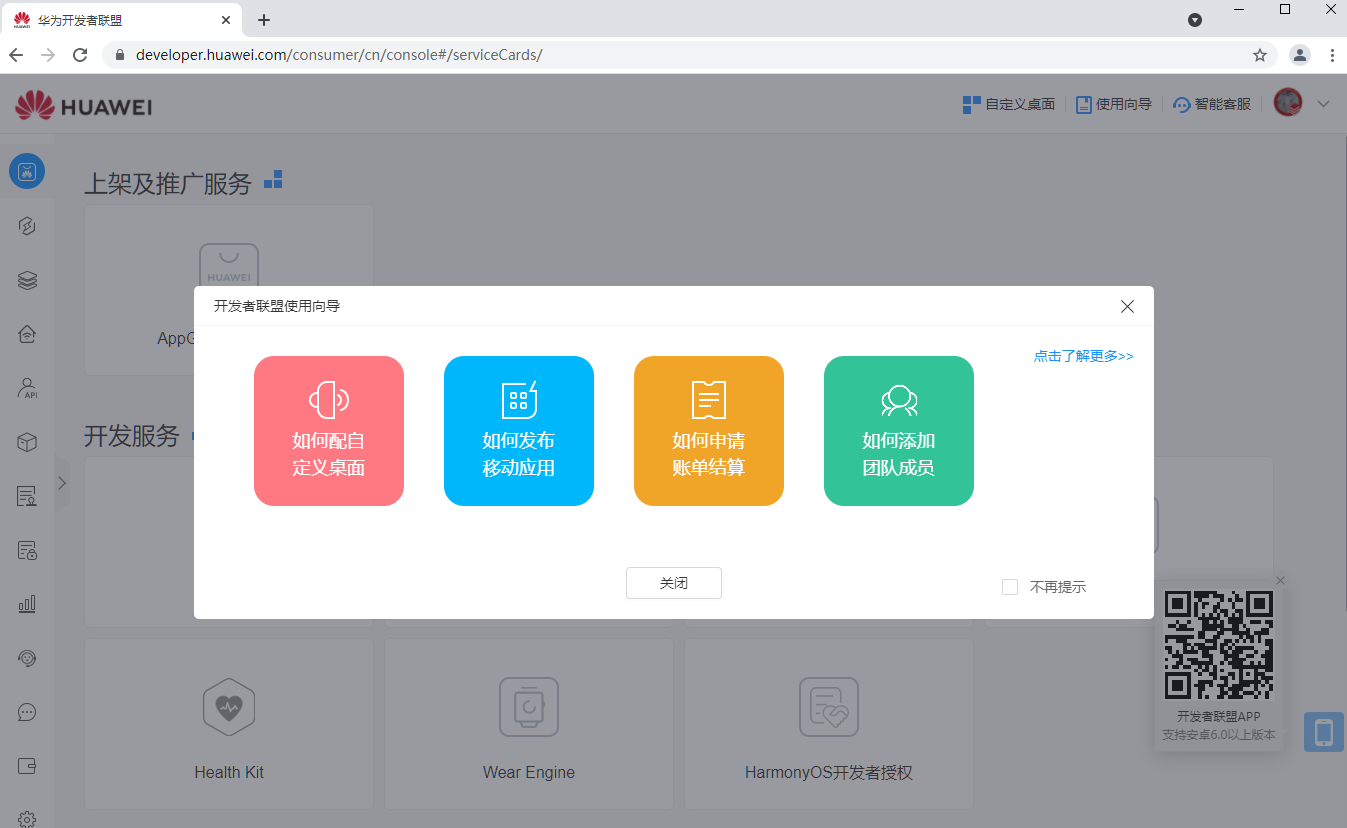1347x828 pixels.
Task: Reload the current page
Action: [x=80, y=55]
